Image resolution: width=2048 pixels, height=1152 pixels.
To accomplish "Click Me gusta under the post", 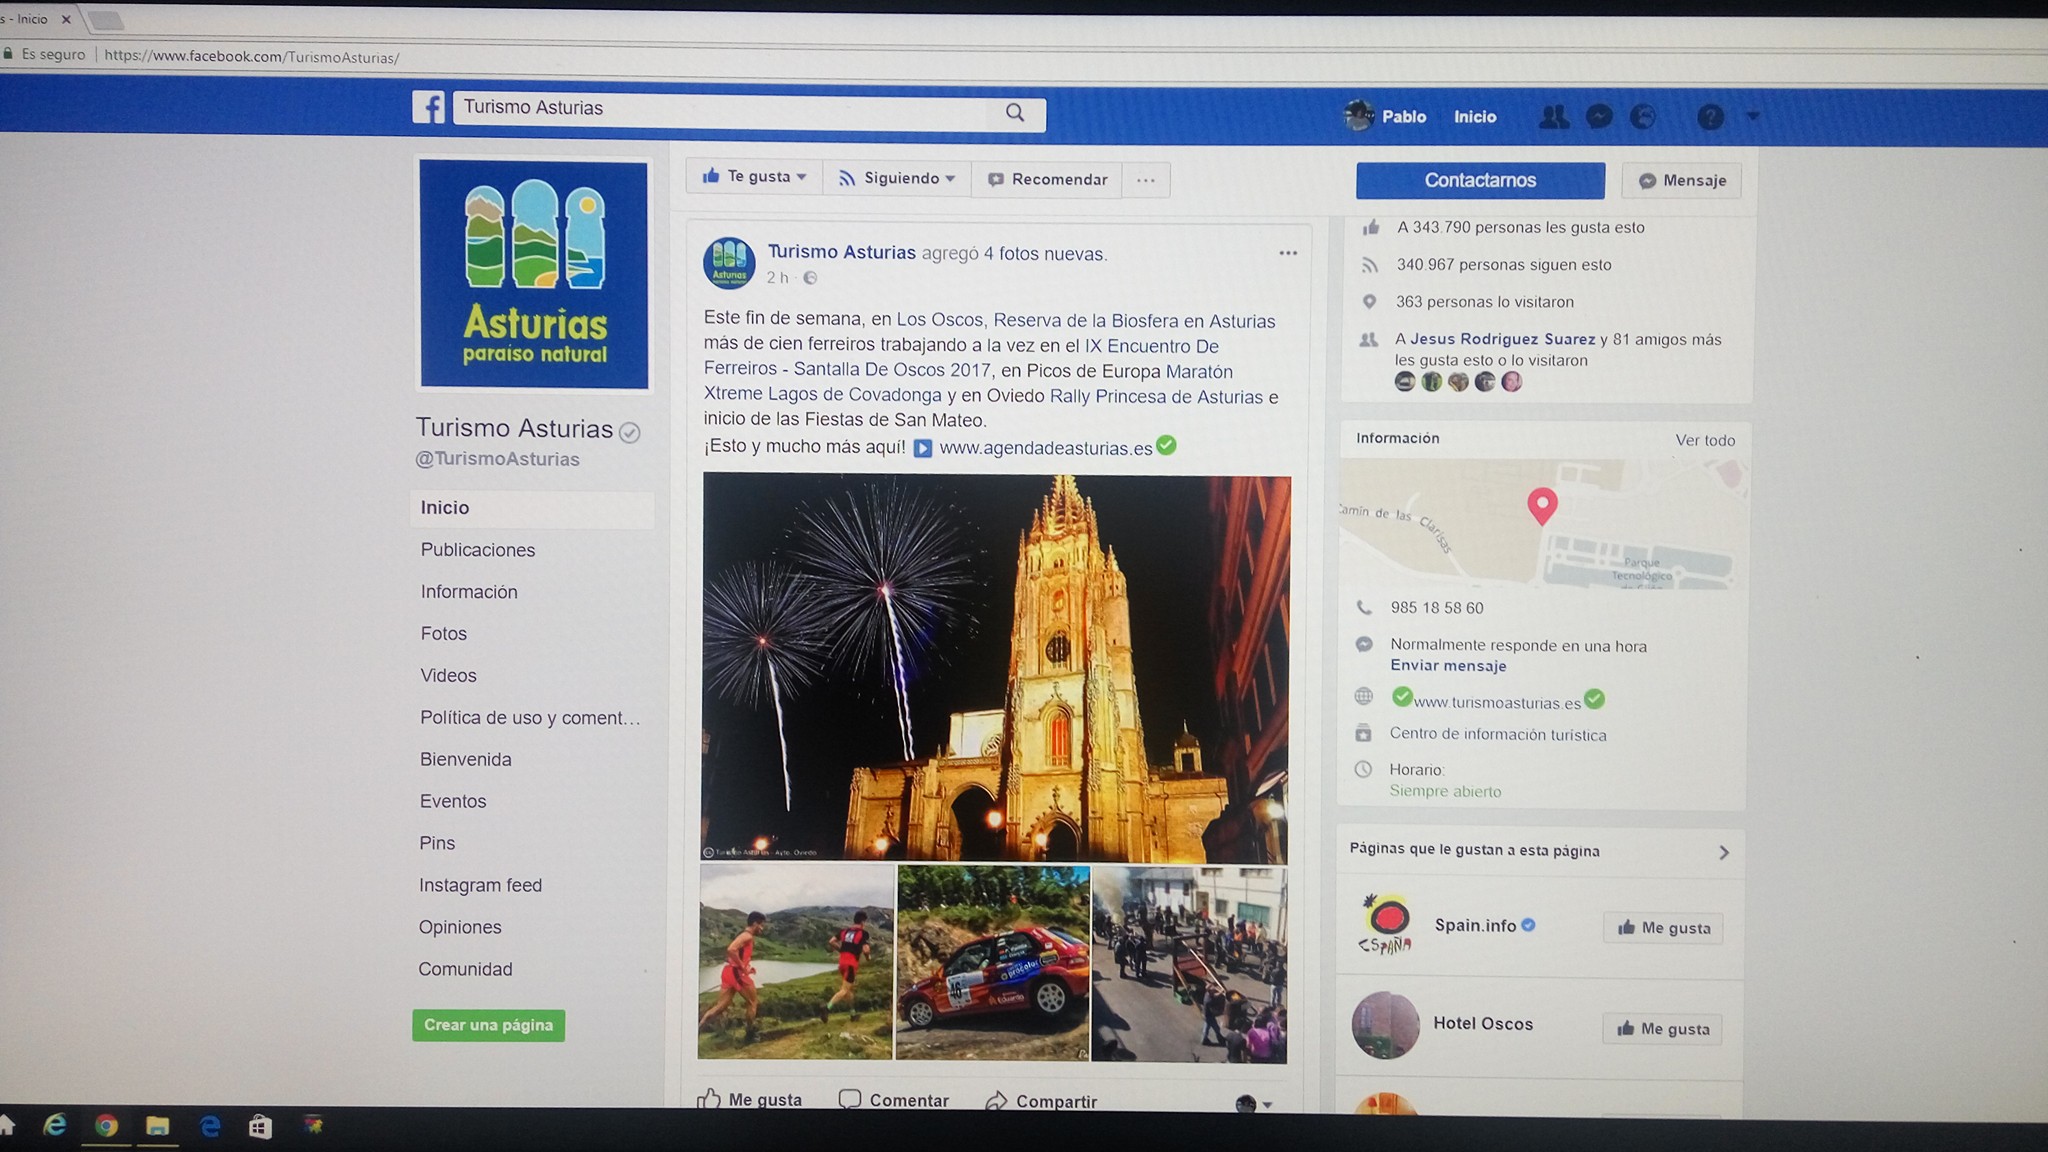I will coord(750,1100).
